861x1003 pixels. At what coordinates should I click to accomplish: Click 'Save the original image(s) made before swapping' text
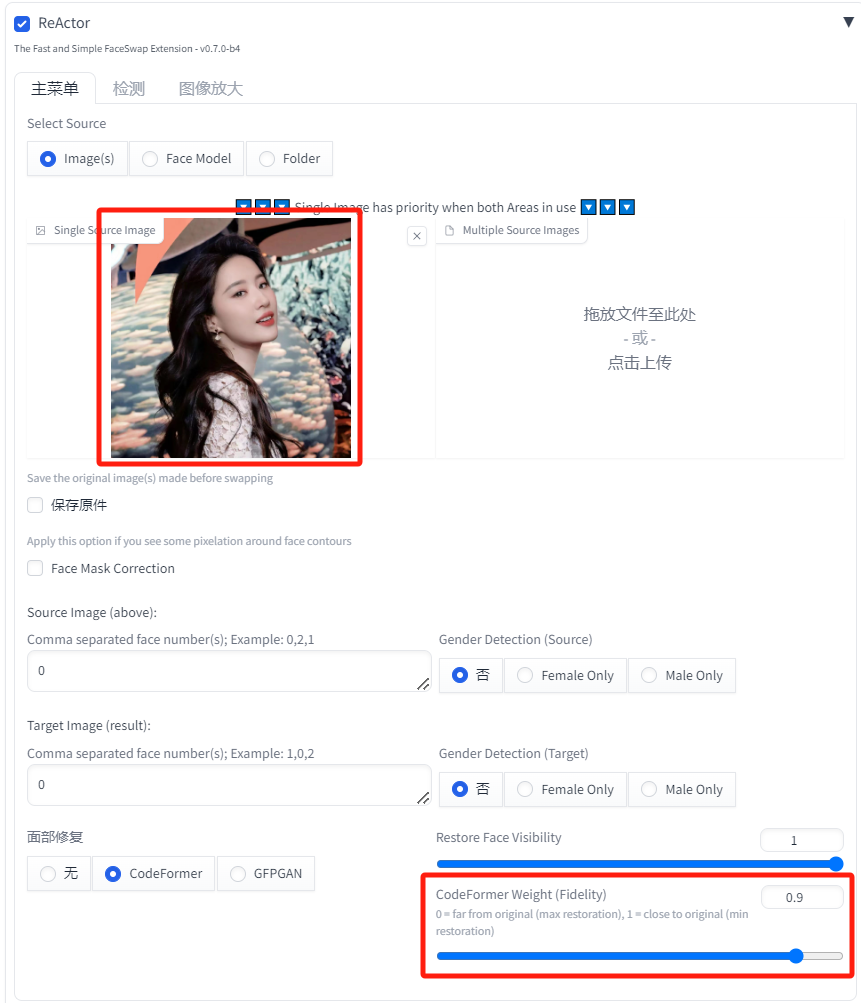[x=150, y=478]
